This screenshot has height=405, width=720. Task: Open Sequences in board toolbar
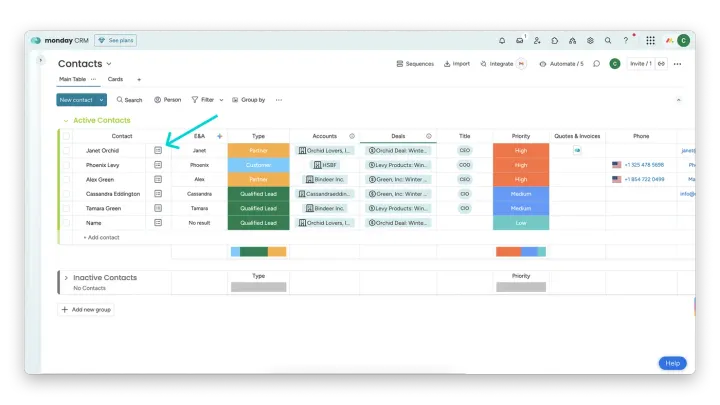415,64
